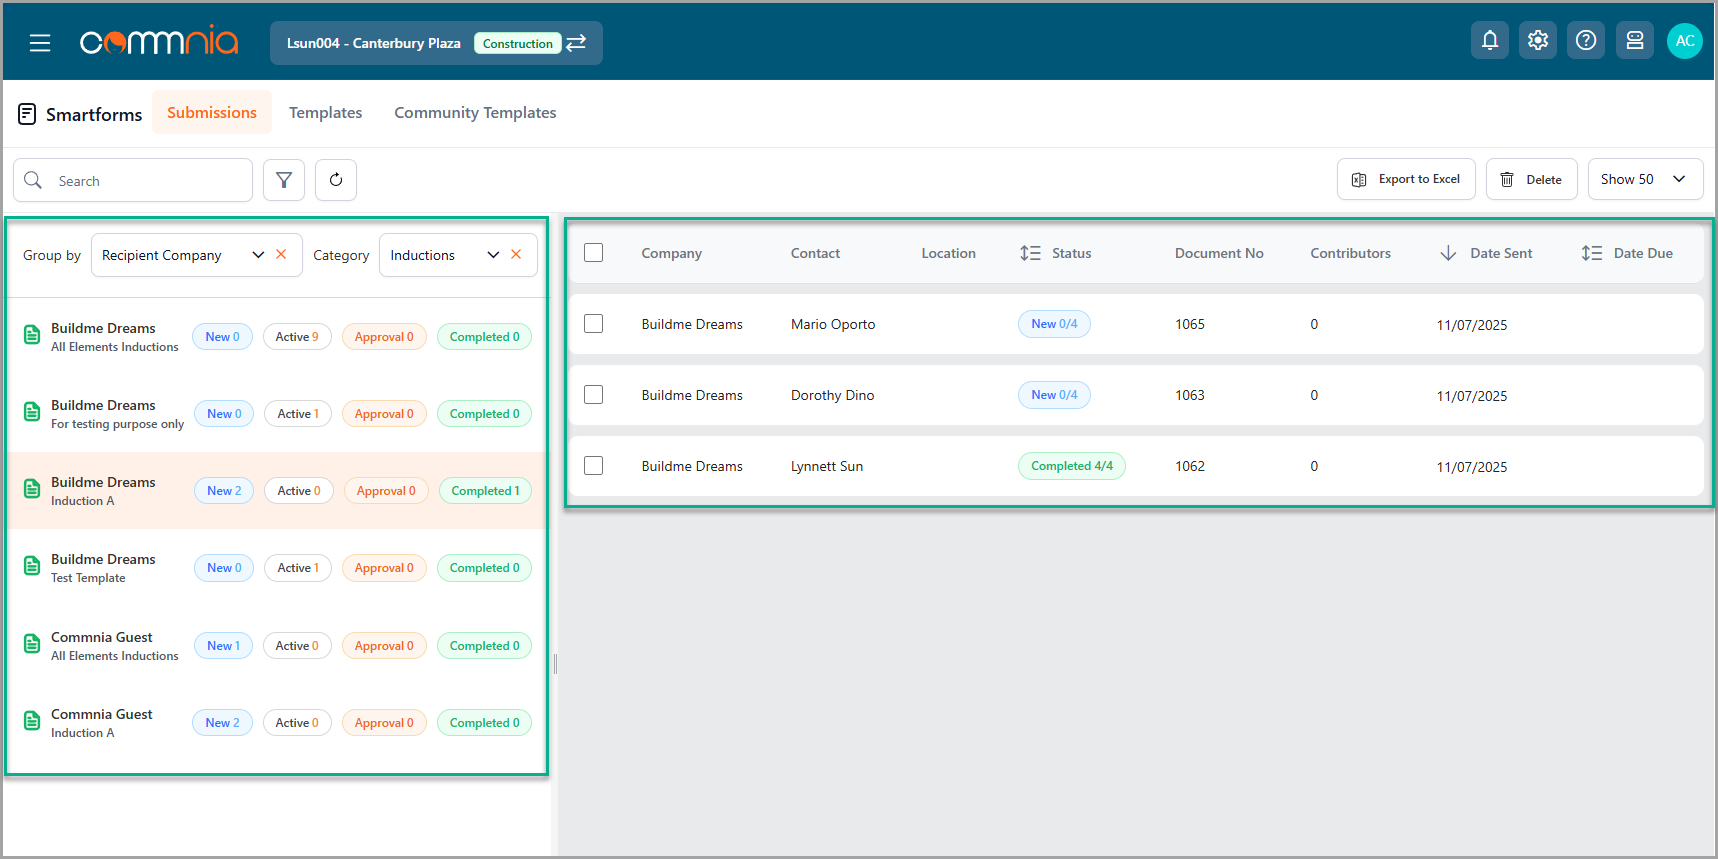Click the search magnifier icon

pyautogui.click(x=33, y=180)
